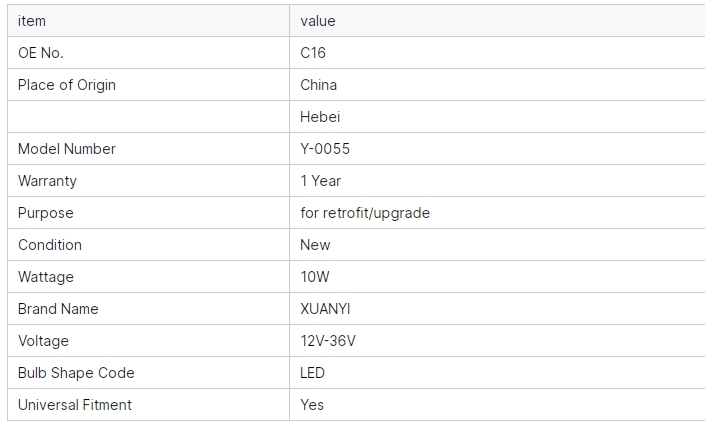Click the 'item' column header

pyautogui.click(x=32, y=21)
